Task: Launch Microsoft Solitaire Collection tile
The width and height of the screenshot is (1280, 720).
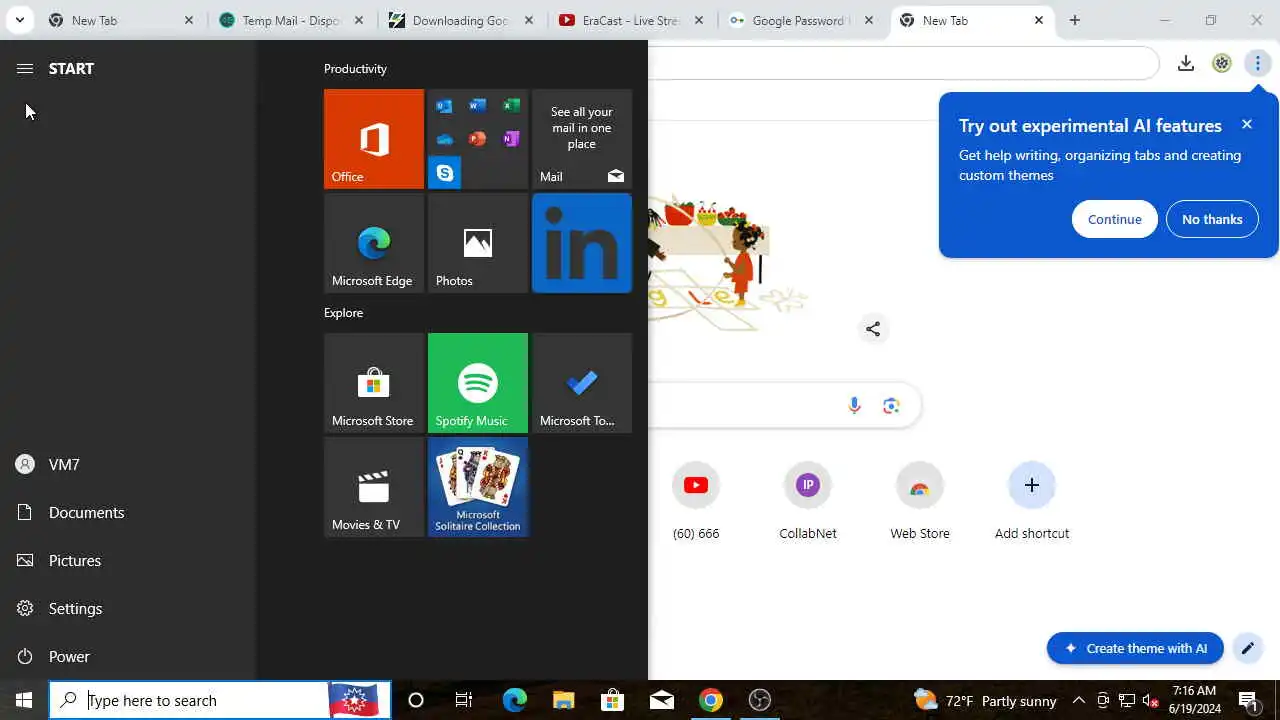Action: (x=478, y=487)
